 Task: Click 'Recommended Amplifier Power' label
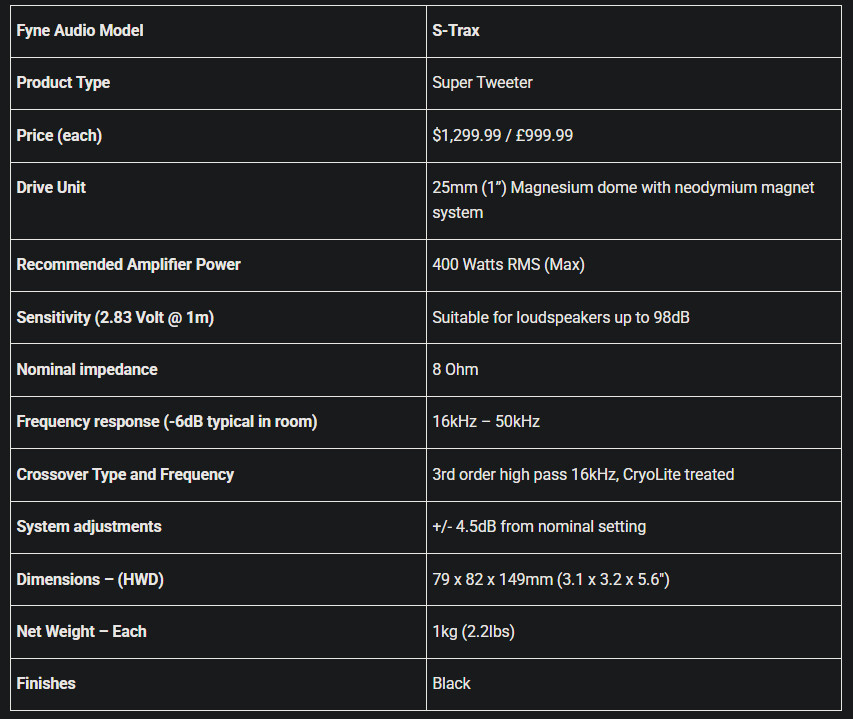(128, 265)
